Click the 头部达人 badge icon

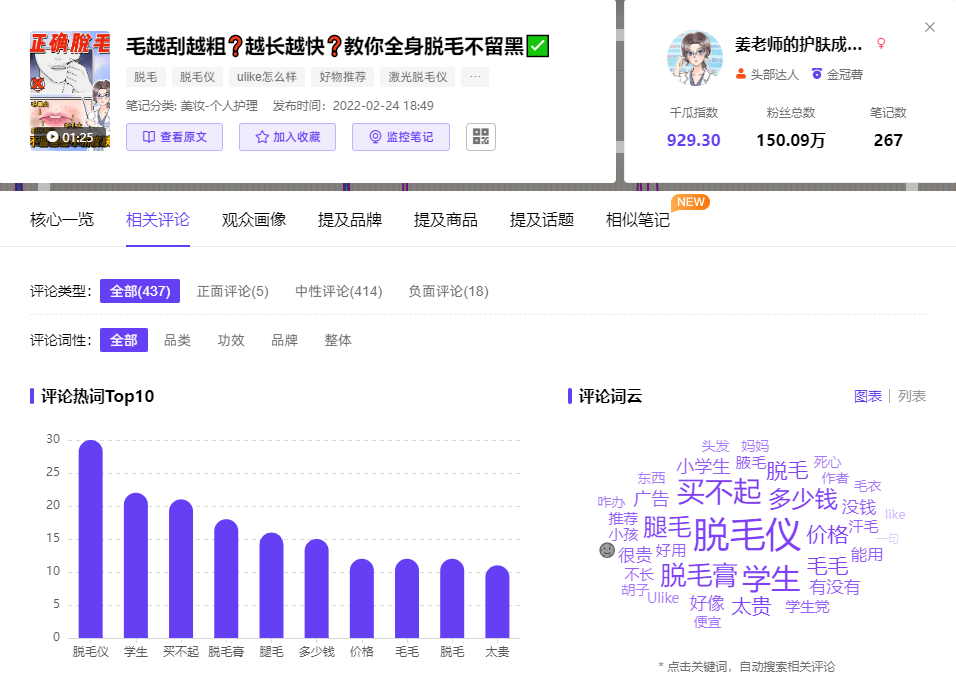pyautogui.click(x=741, y=74)
